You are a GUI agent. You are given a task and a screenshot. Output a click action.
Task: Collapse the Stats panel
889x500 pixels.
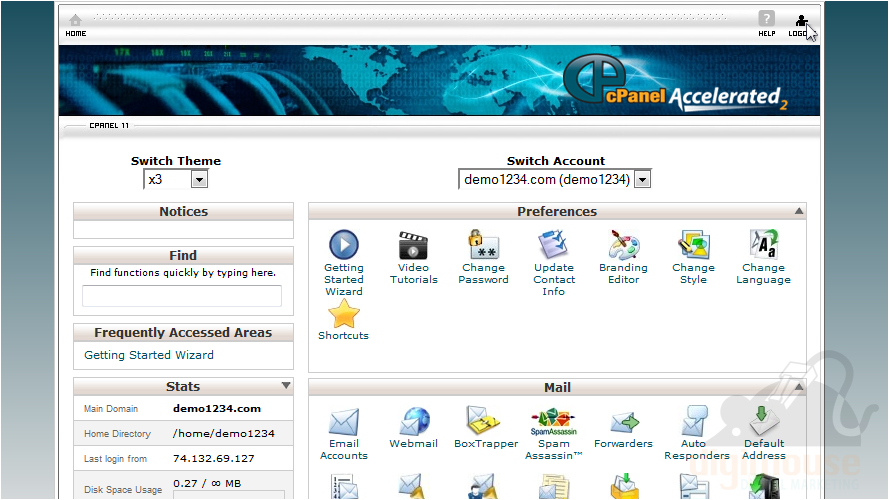[x=286, y=386]
